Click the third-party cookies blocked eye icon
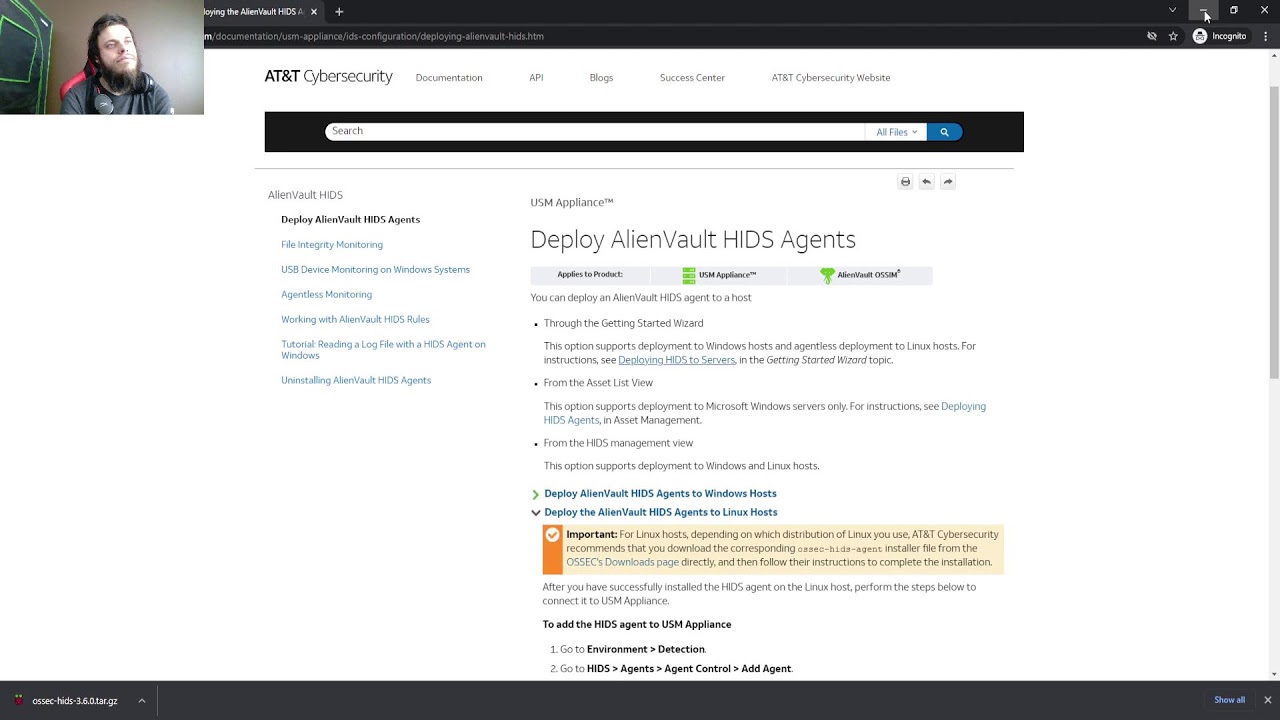 point(1152,36)
